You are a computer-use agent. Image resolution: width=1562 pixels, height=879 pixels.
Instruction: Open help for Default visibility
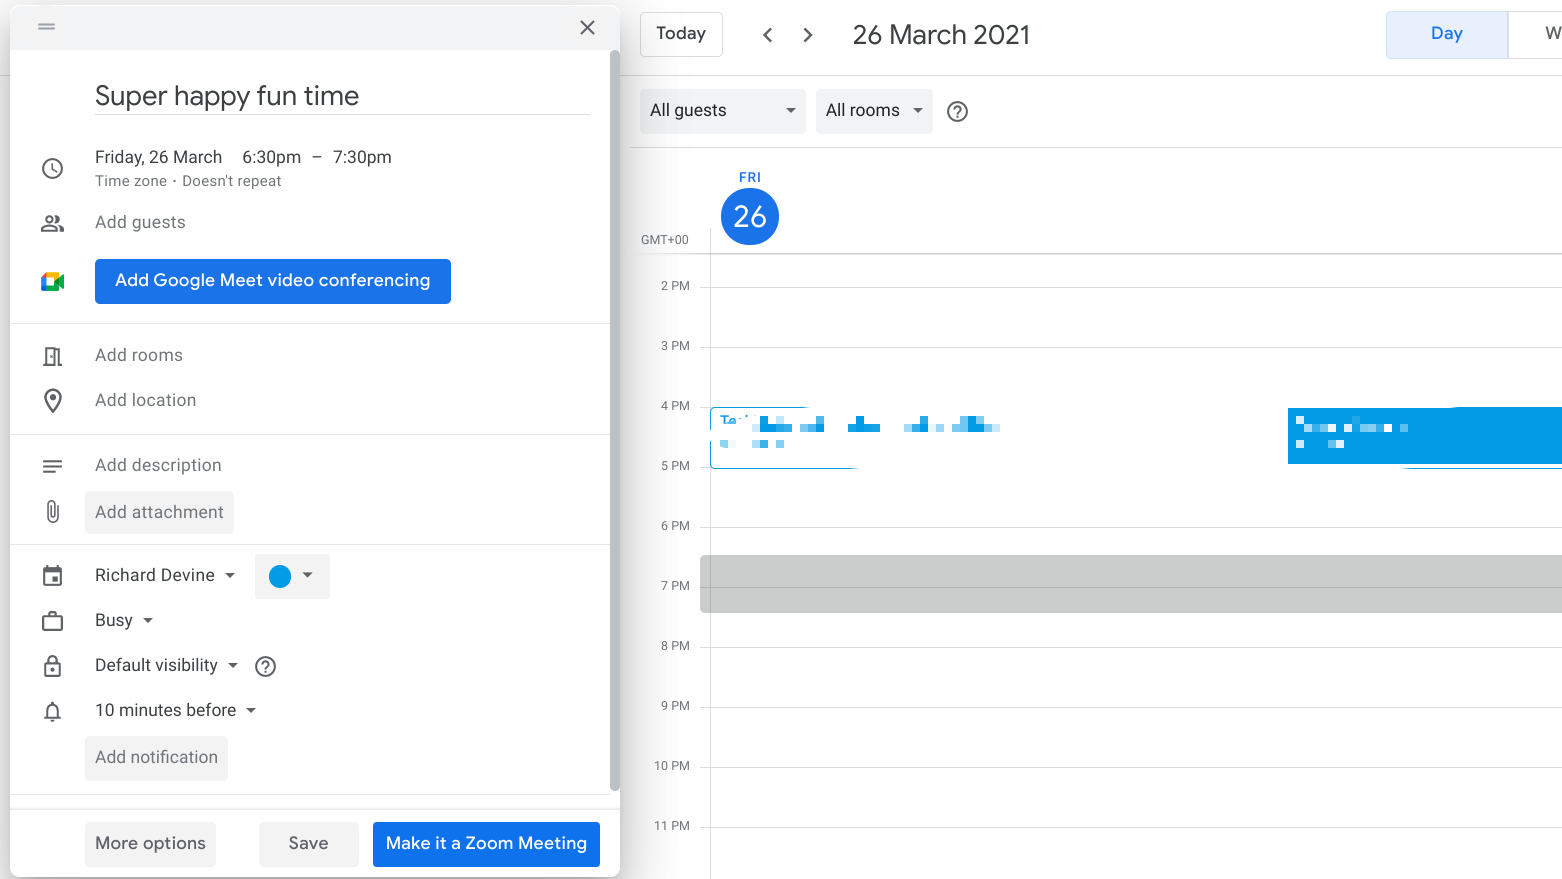coord(265,666)
